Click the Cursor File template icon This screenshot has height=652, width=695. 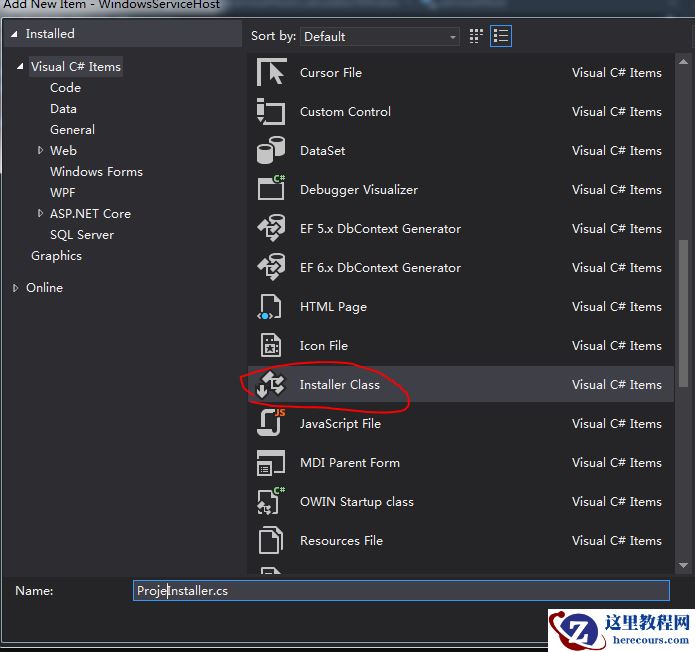(271, 72)
